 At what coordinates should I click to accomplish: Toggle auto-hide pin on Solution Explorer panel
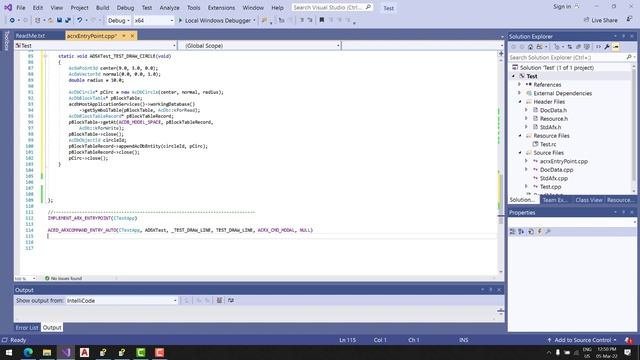(623, 36)
